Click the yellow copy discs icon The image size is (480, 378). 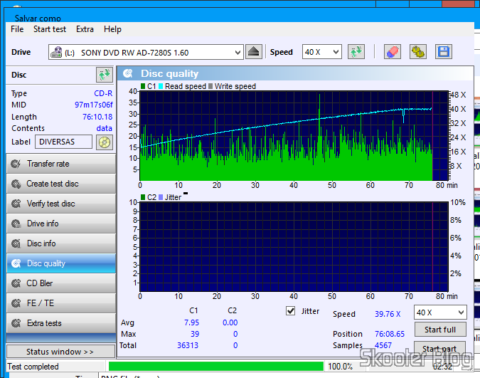pos(418,52)
